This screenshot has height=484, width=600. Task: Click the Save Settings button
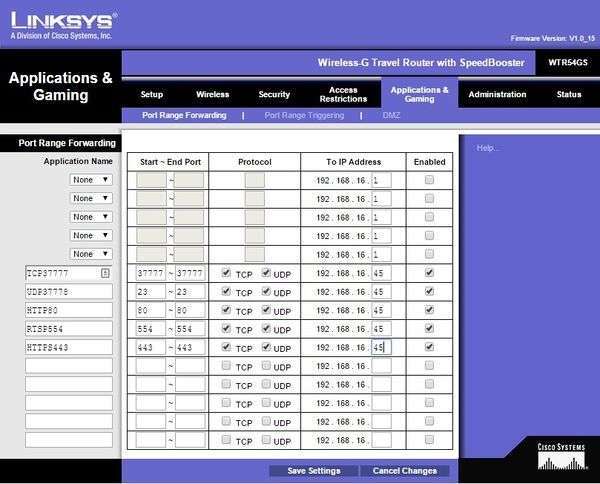pyautogui.click(x=314, y=471)
